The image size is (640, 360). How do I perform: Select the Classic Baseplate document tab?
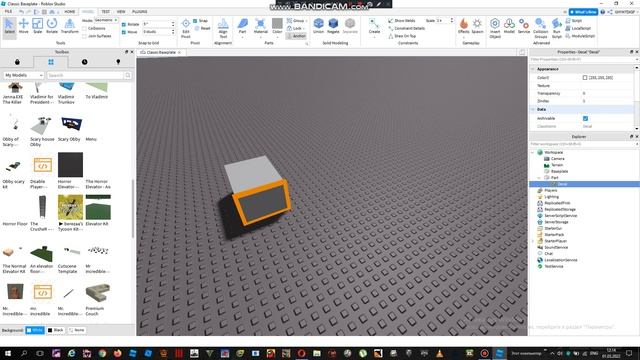tap(161, 52)
